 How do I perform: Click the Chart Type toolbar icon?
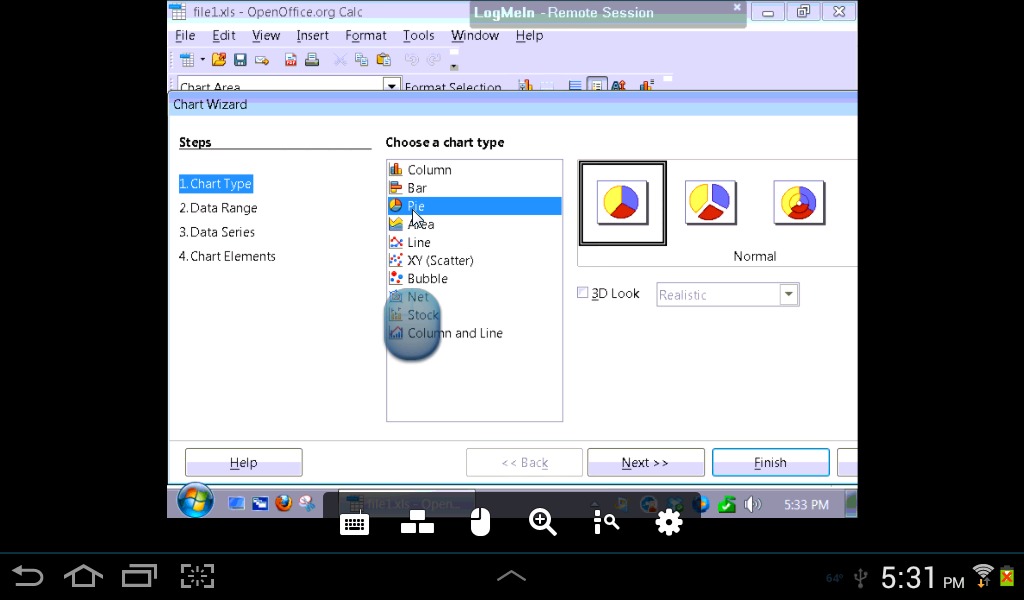[x=525, y=85]
